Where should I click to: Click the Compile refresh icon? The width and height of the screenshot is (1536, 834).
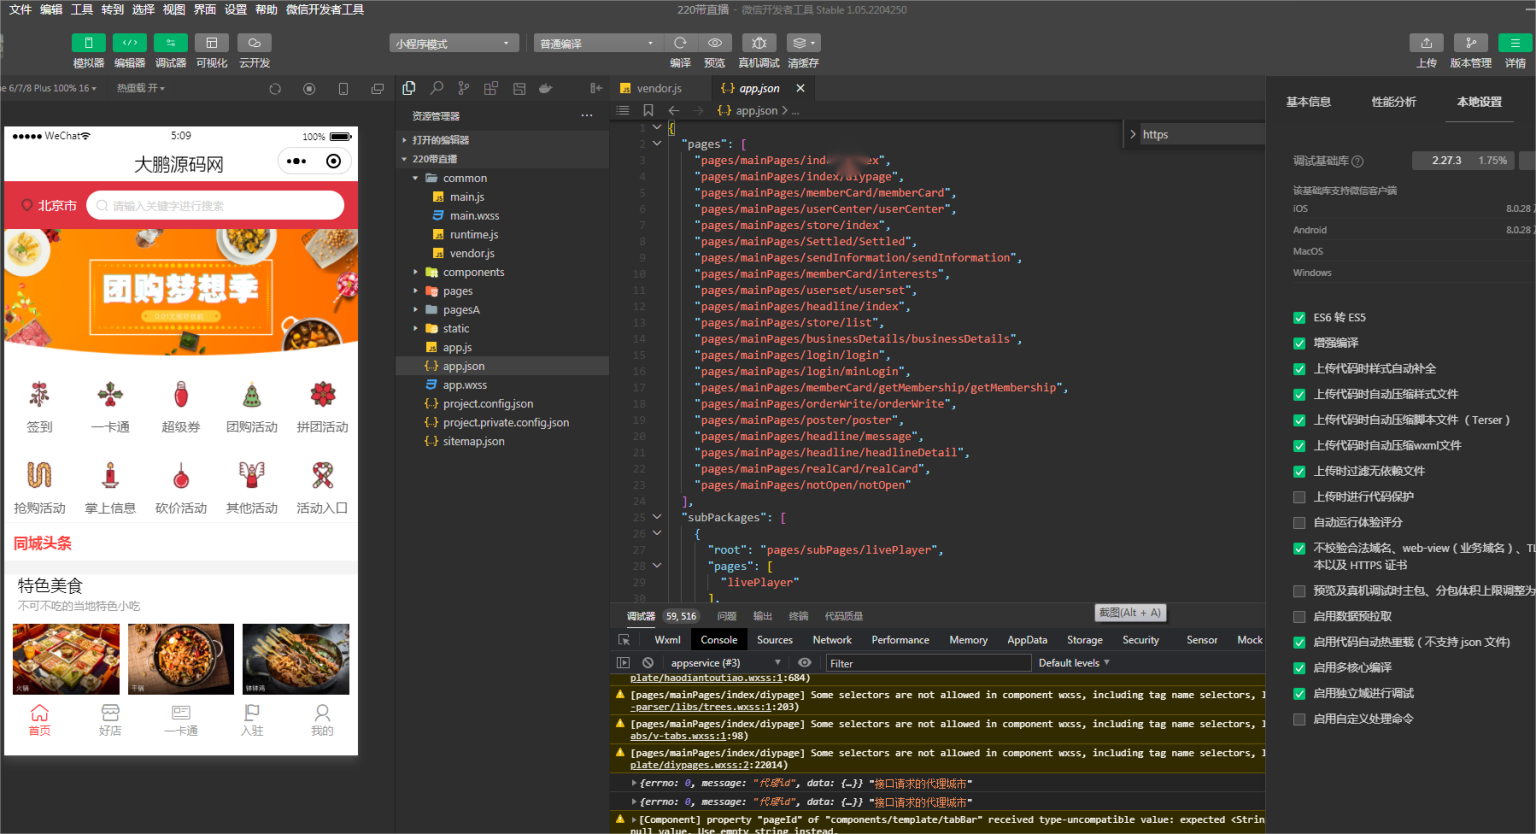point(680,43)
